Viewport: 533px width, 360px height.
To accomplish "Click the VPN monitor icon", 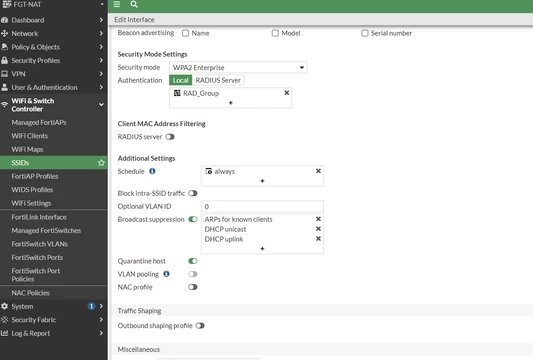I will pos(4,74).
